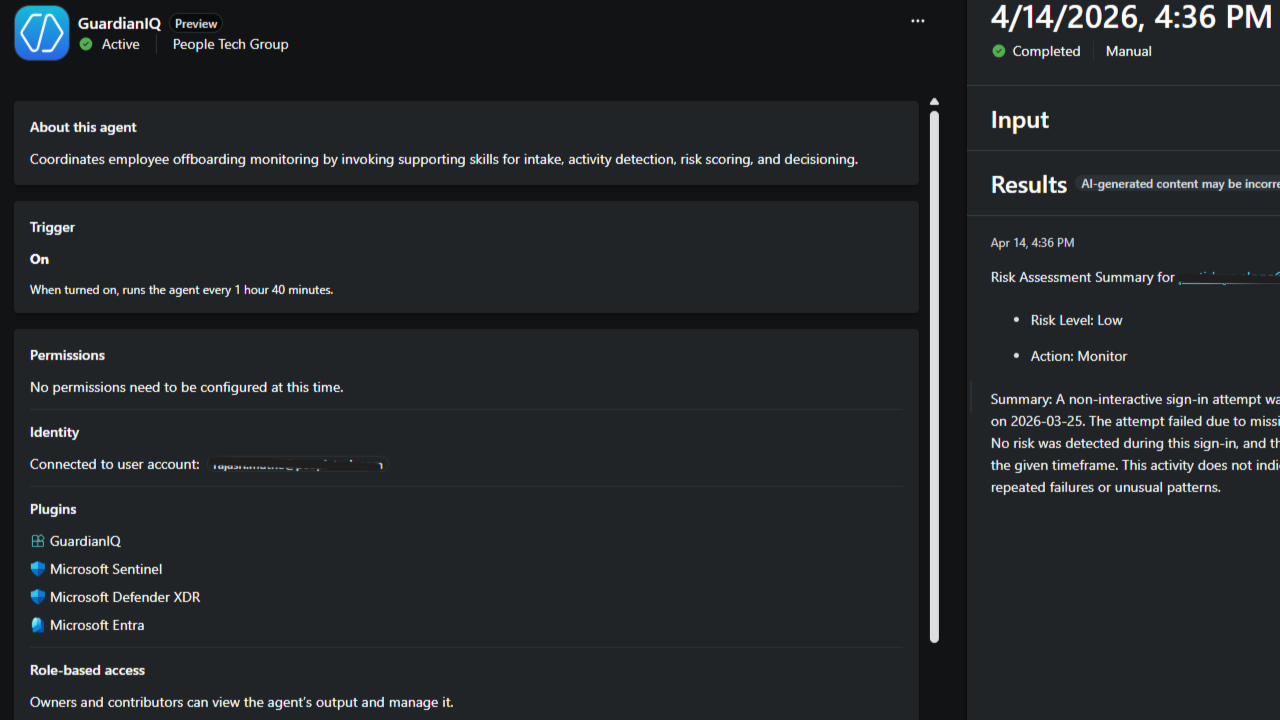Click the green Completed checkmark icon
The height and width of the screenshot is (720, 1280).
pyautogui.click(x=999, y=51)
